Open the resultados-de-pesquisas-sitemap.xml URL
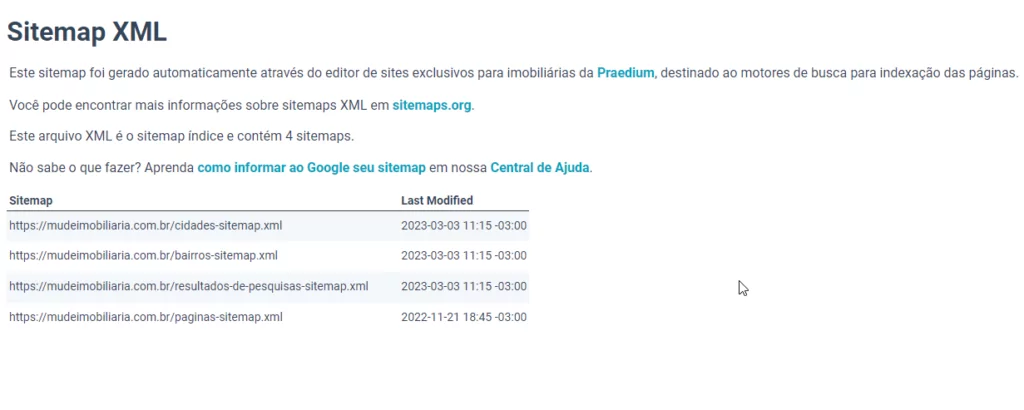1024x410 pixels. [189, 286]
